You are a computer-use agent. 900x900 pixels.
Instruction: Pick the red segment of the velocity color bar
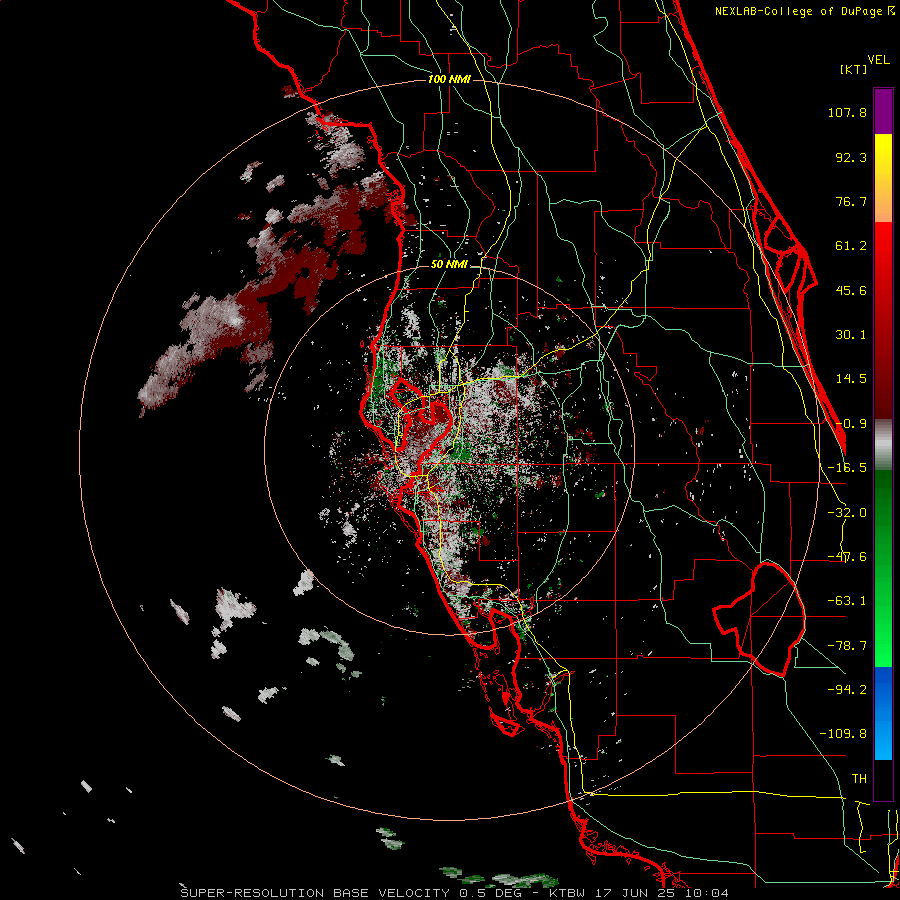(883, 320)
